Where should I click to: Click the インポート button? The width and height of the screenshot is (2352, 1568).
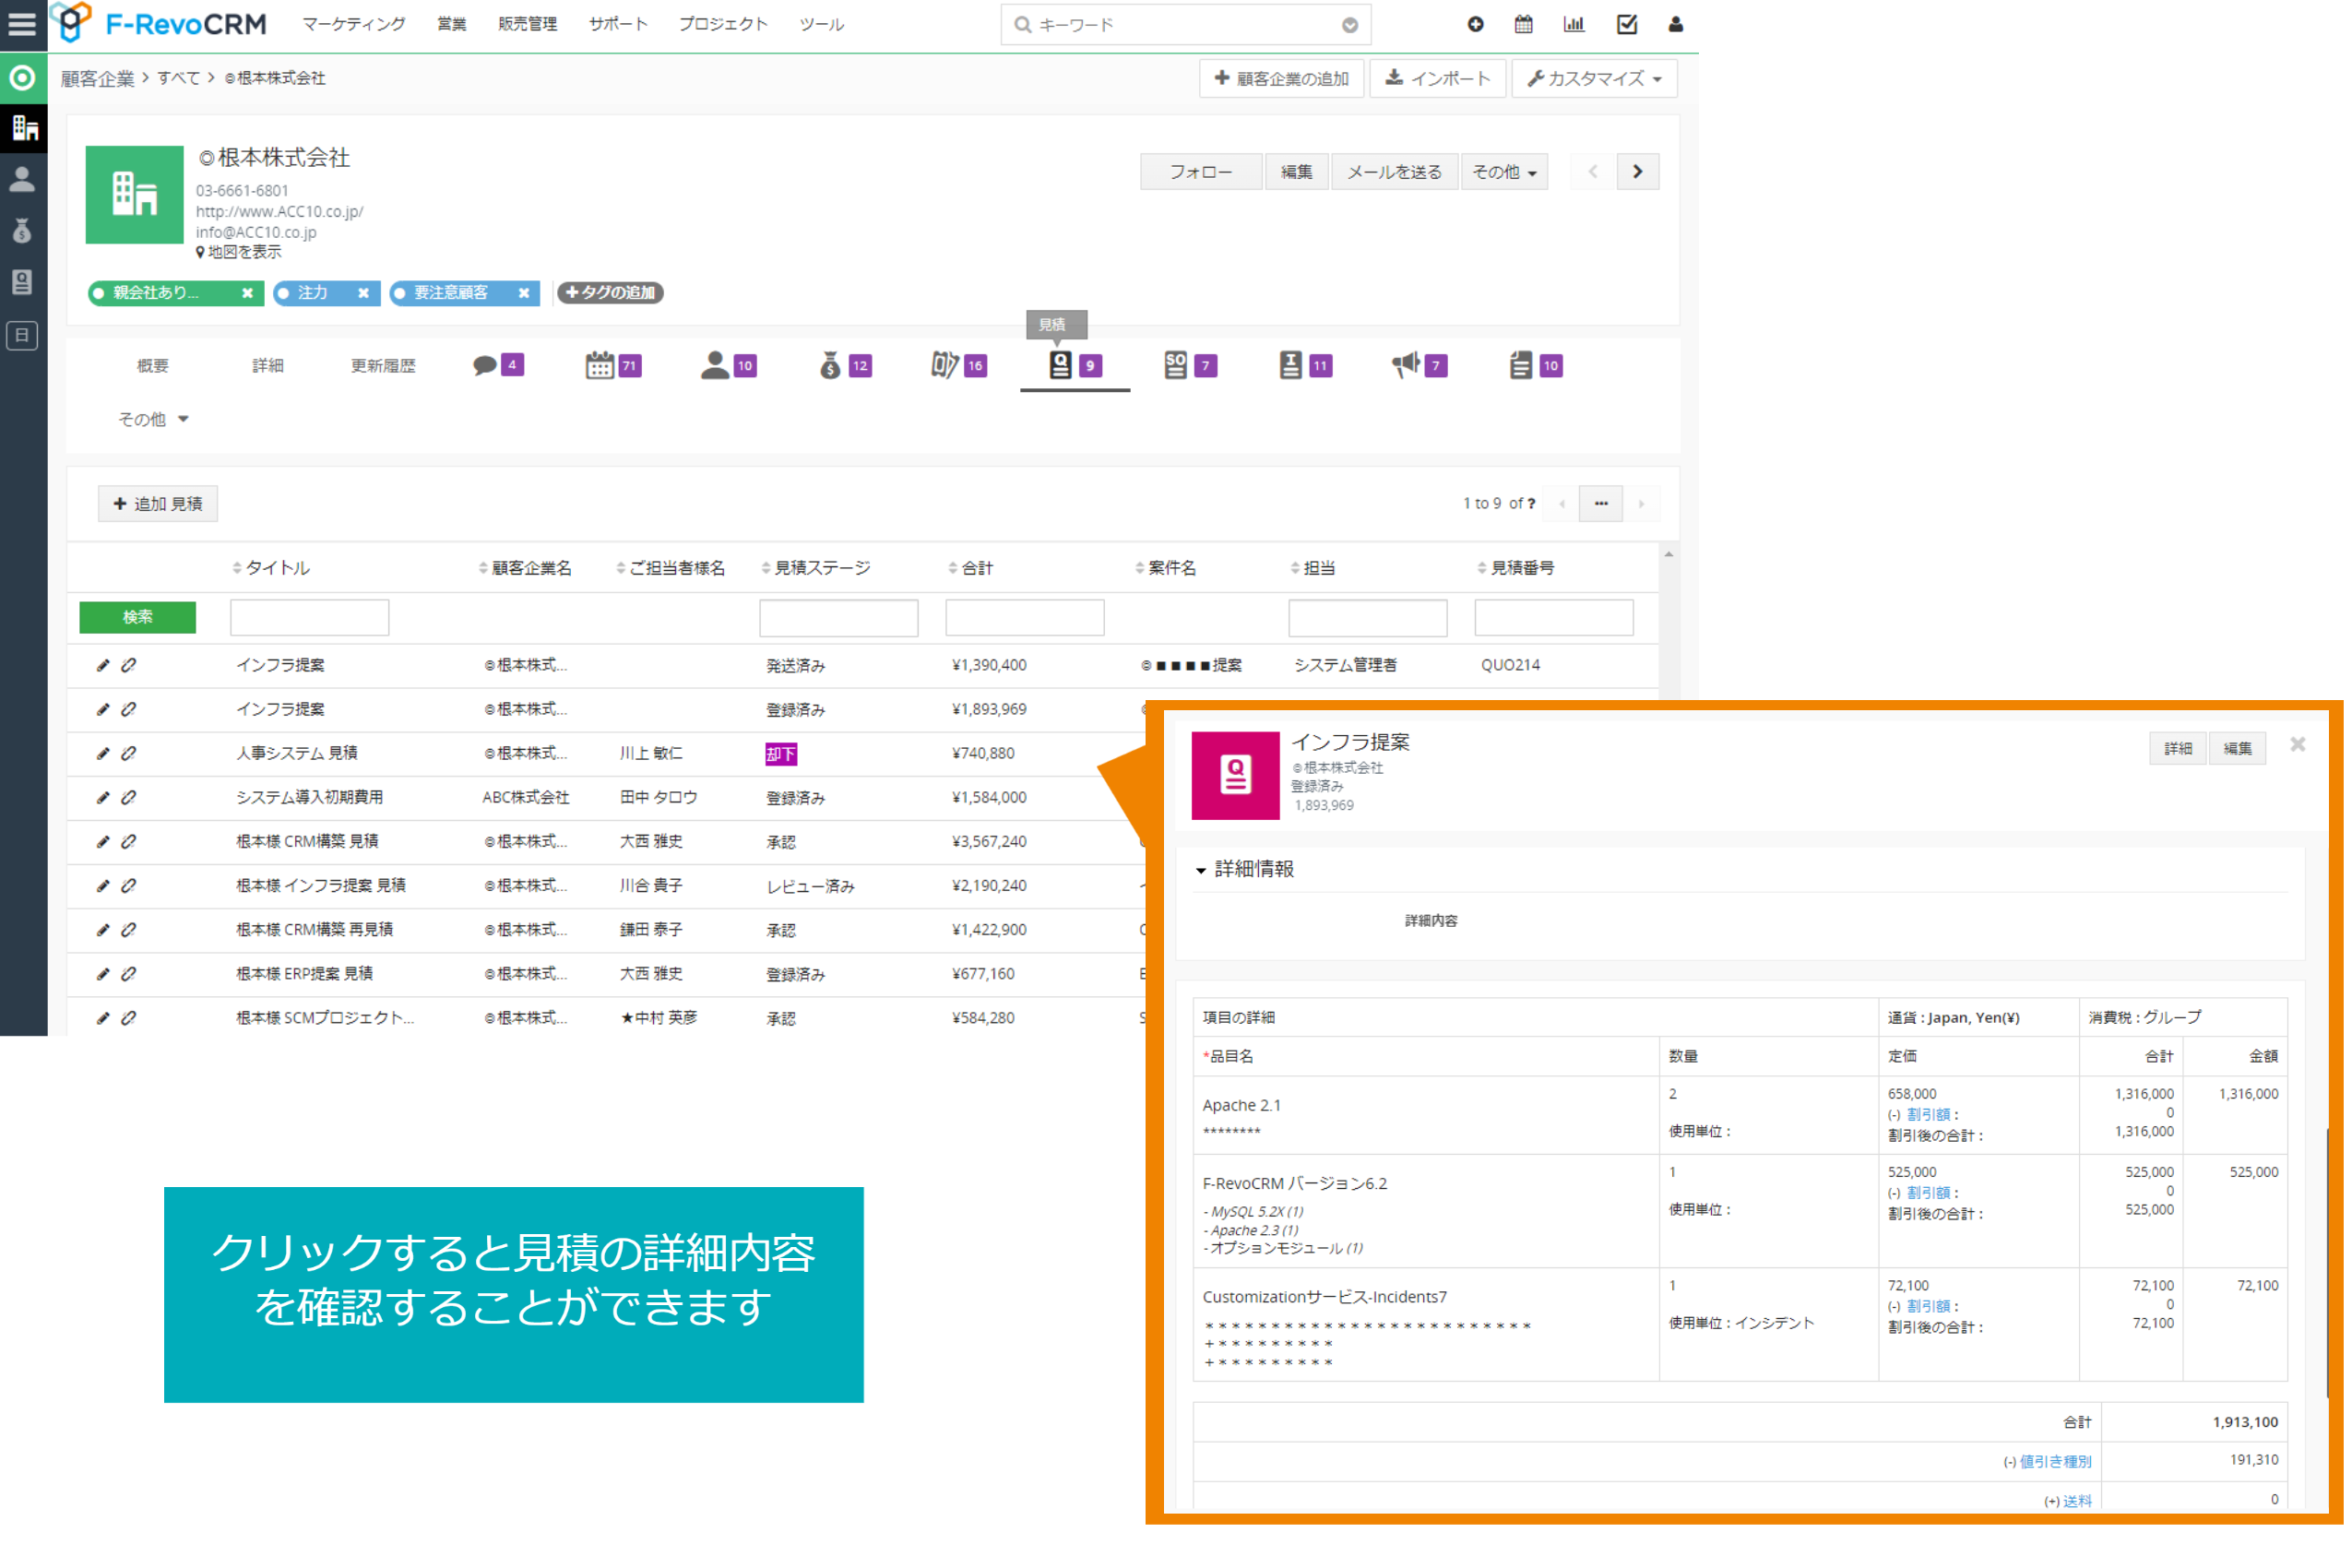pyautogui.click(x=1437, y=78)
